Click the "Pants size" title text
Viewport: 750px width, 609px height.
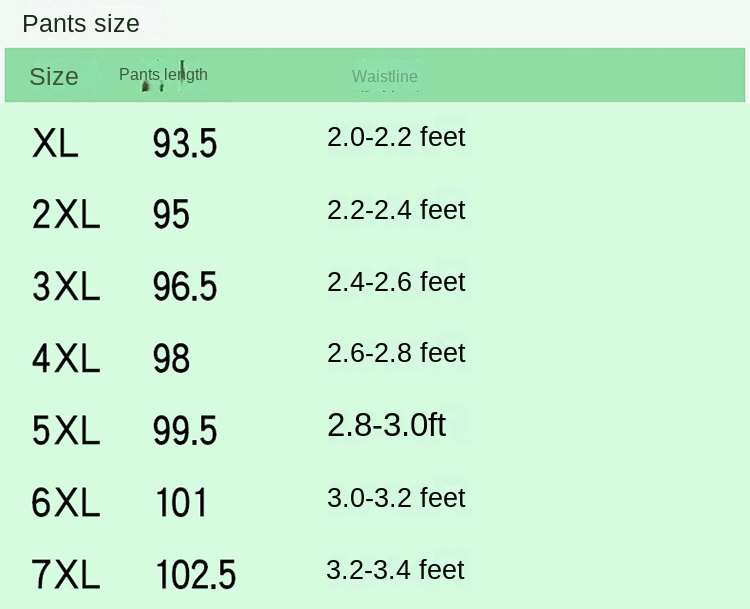(81, 23)
